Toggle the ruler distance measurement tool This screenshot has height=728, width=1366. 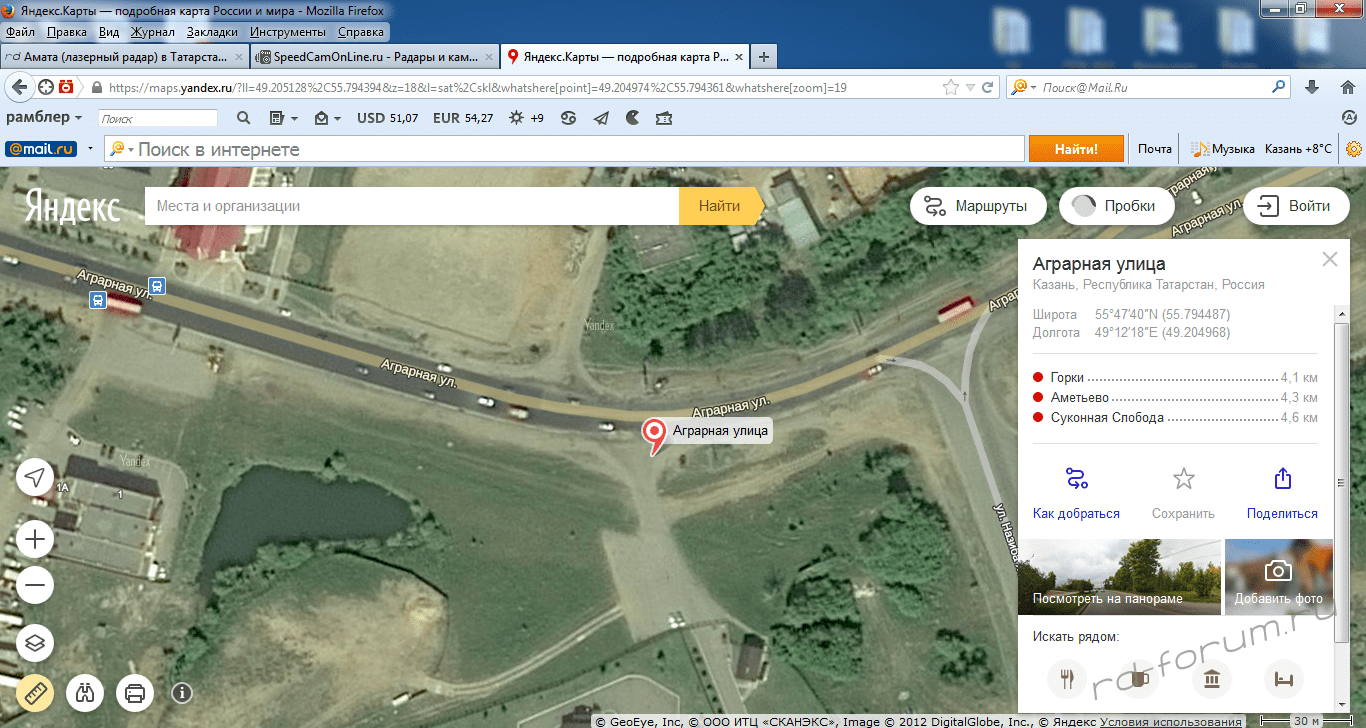tap(35, 692)
